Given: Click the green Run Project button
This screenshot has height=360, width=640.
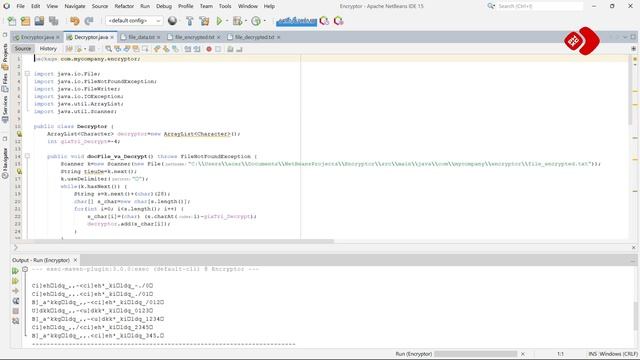Looking at the screenshot, I should click(219, 21).
